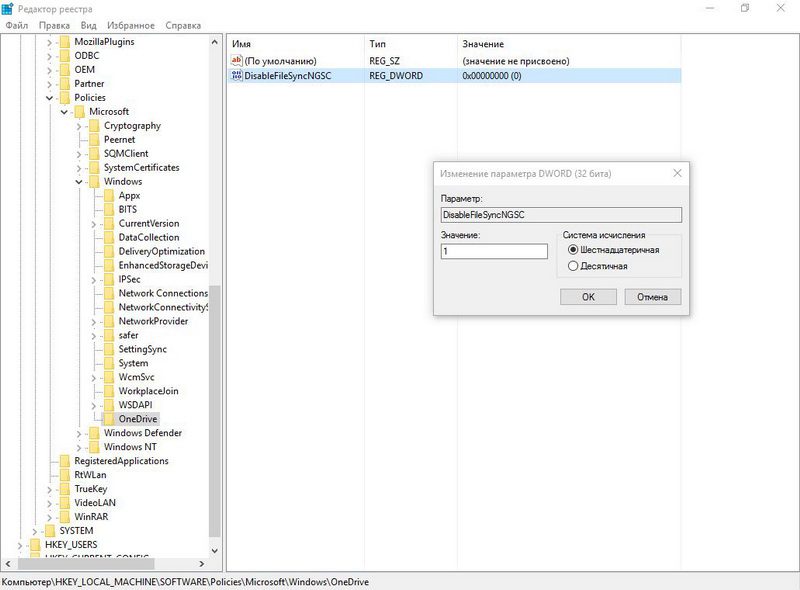
Task: Click the RegisteredApplications folder icon
Action: [x=64, y=461]
